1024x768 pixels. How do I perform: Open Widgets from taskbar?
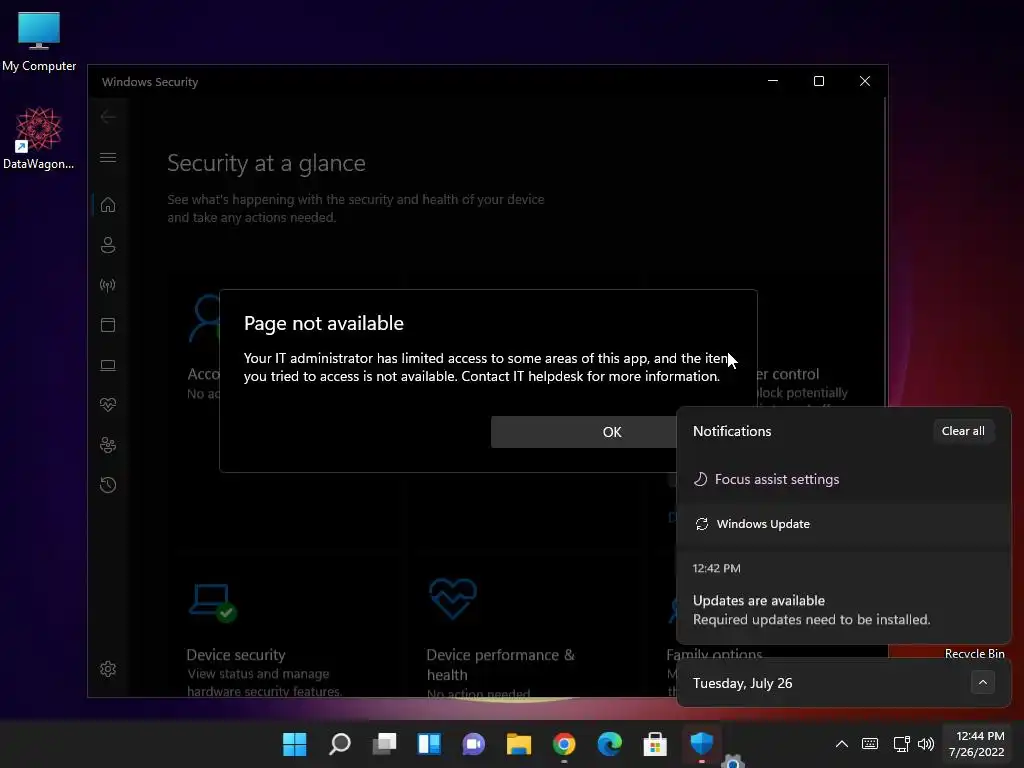tap(429, 743)
